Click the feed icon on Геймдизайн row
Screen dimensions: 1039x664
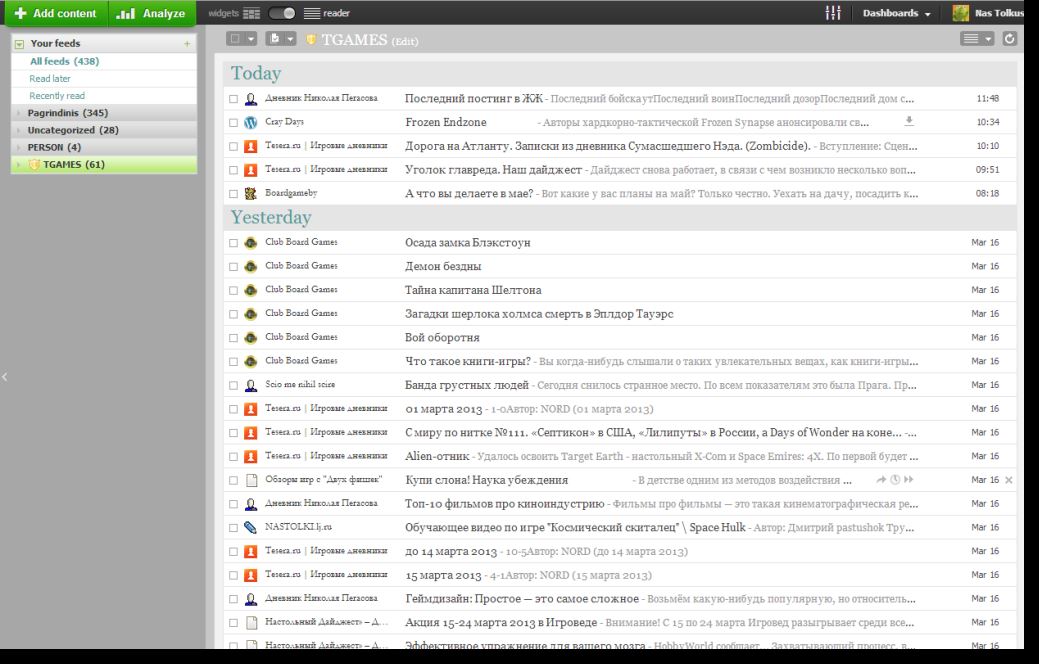coord(250,599)
